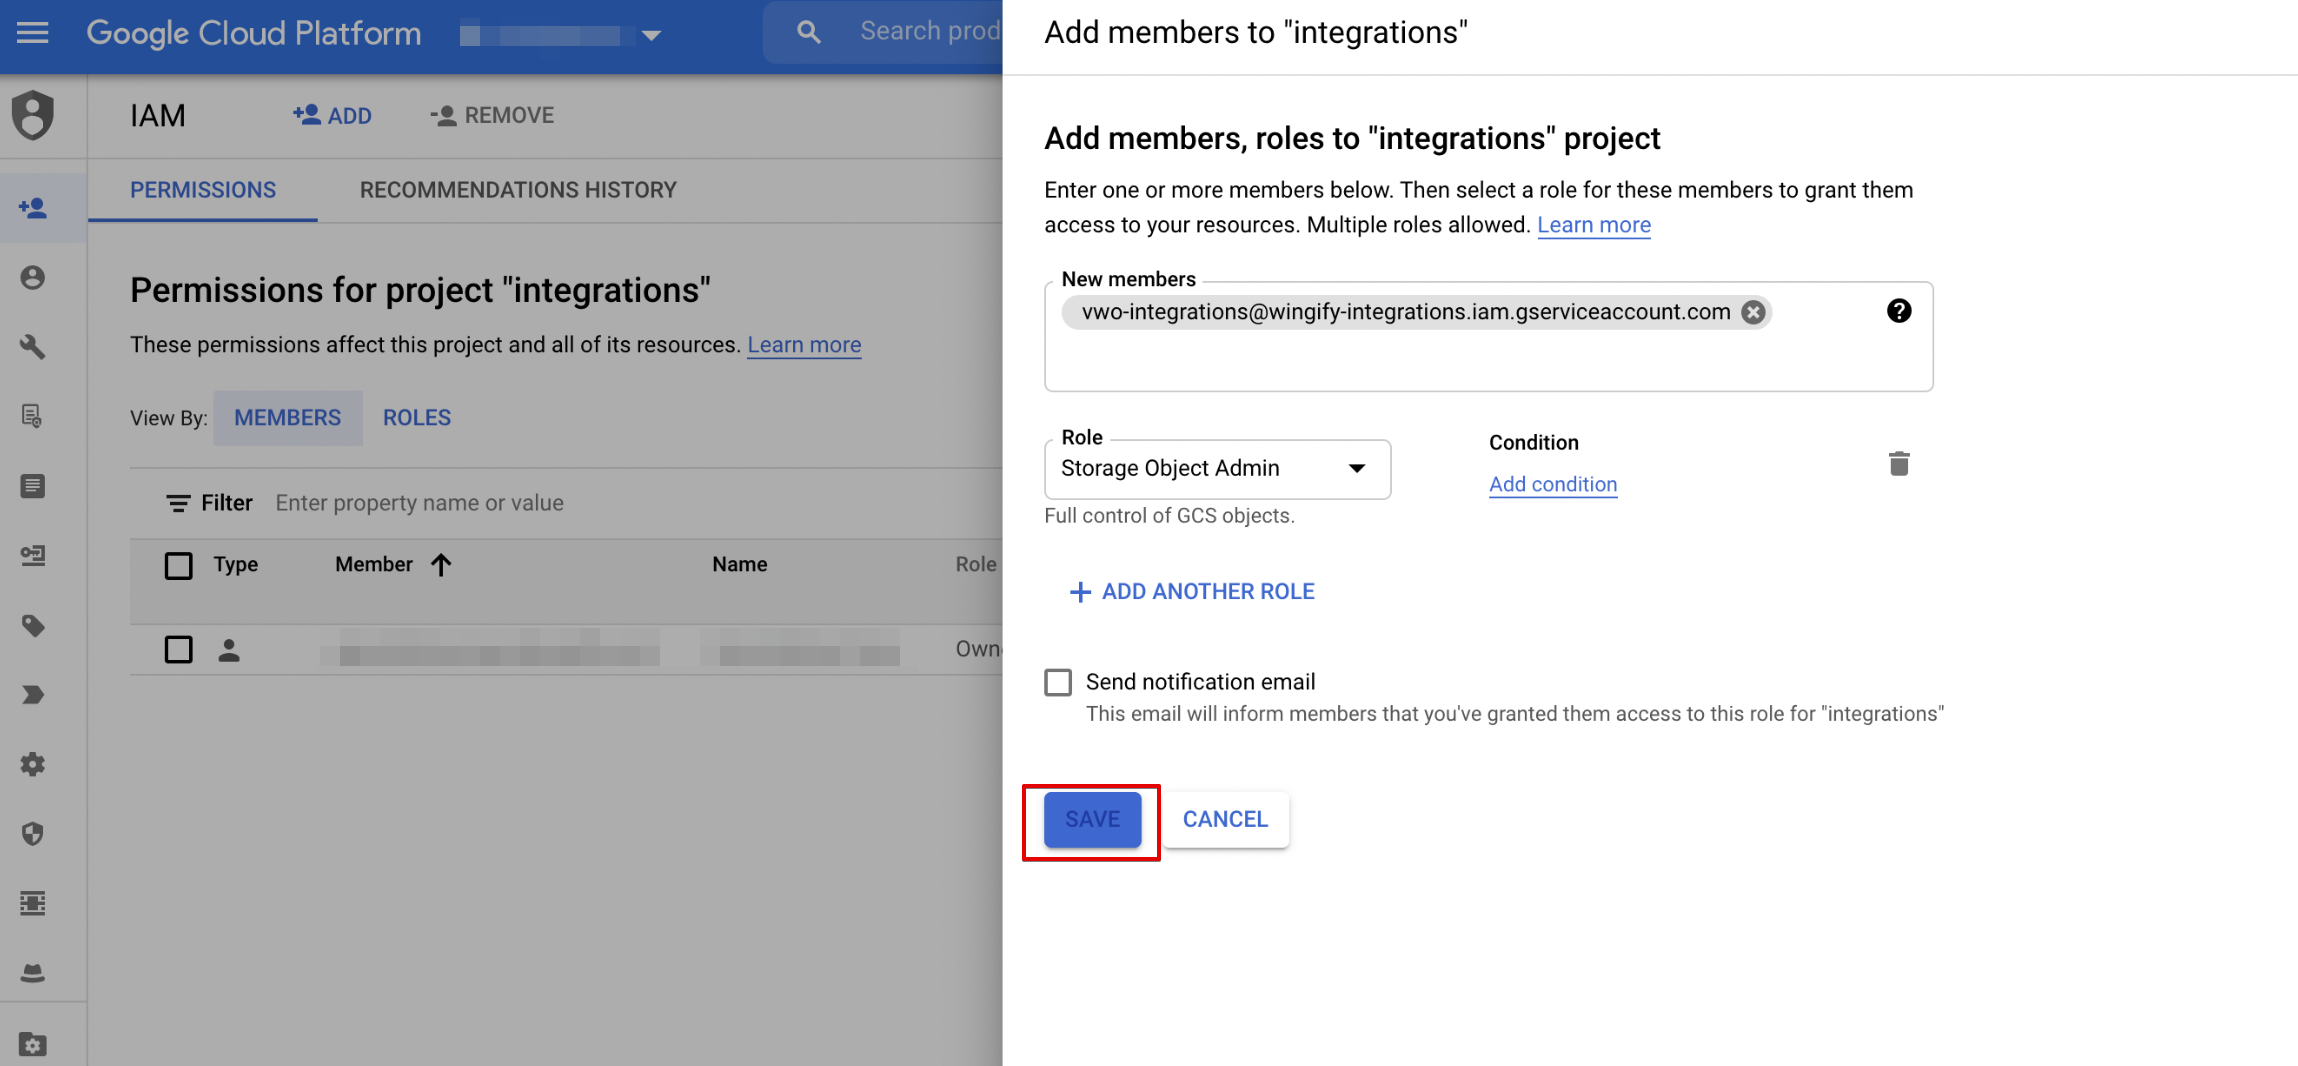Open the service accounts sidebar icon
This screenshot has width=2298, height=1066.
click(x=33, y=555)
